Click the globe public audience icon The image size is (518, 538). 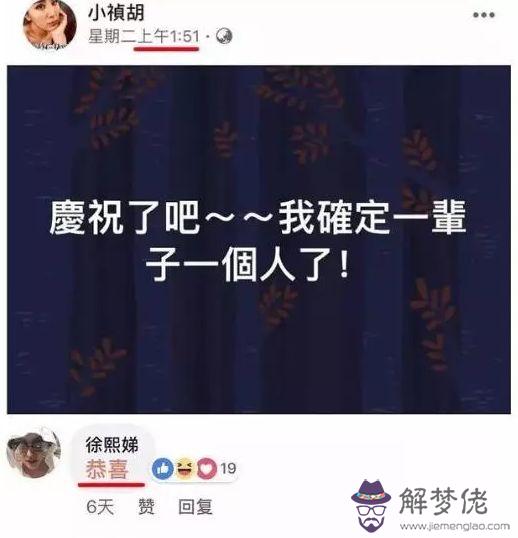click(x=224, y=36)
